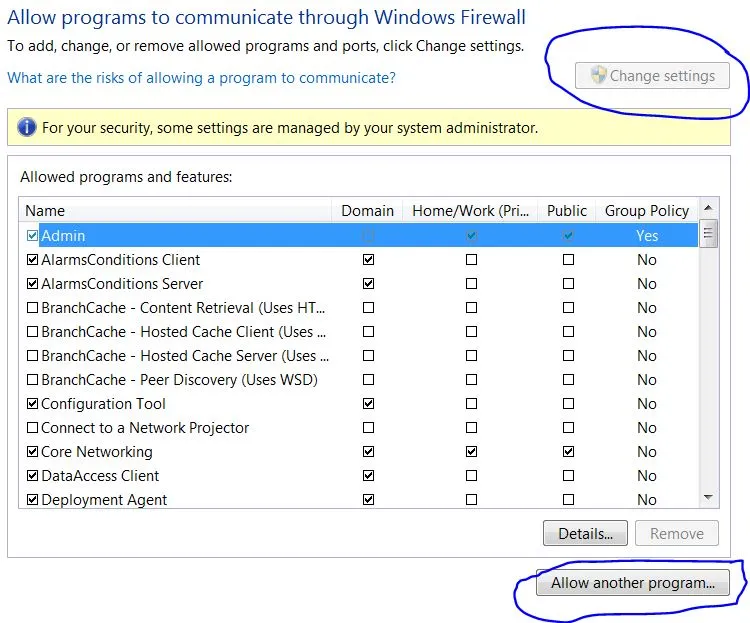Click the blue information icon in security notice
Screen dimensions: 750x623
[x=26, y=127]
